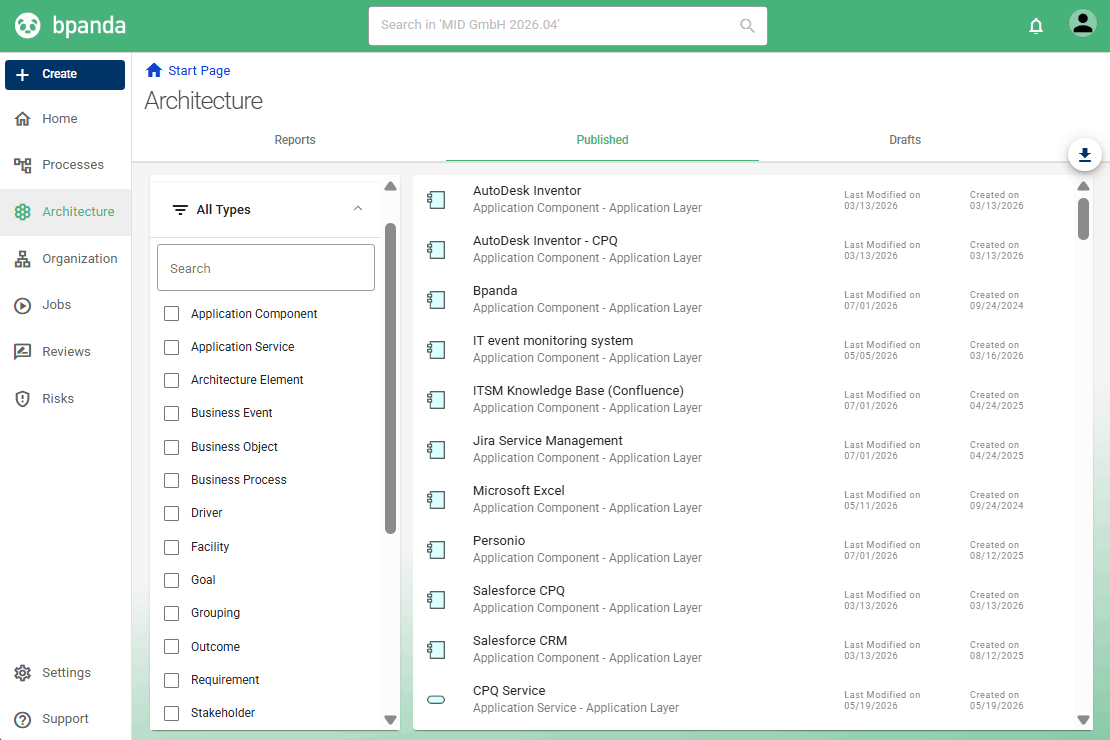The width and height of the screenshot is (1110, 740).
Task: Check the Architecture Element checkbox
Action: tap(171, 380)
